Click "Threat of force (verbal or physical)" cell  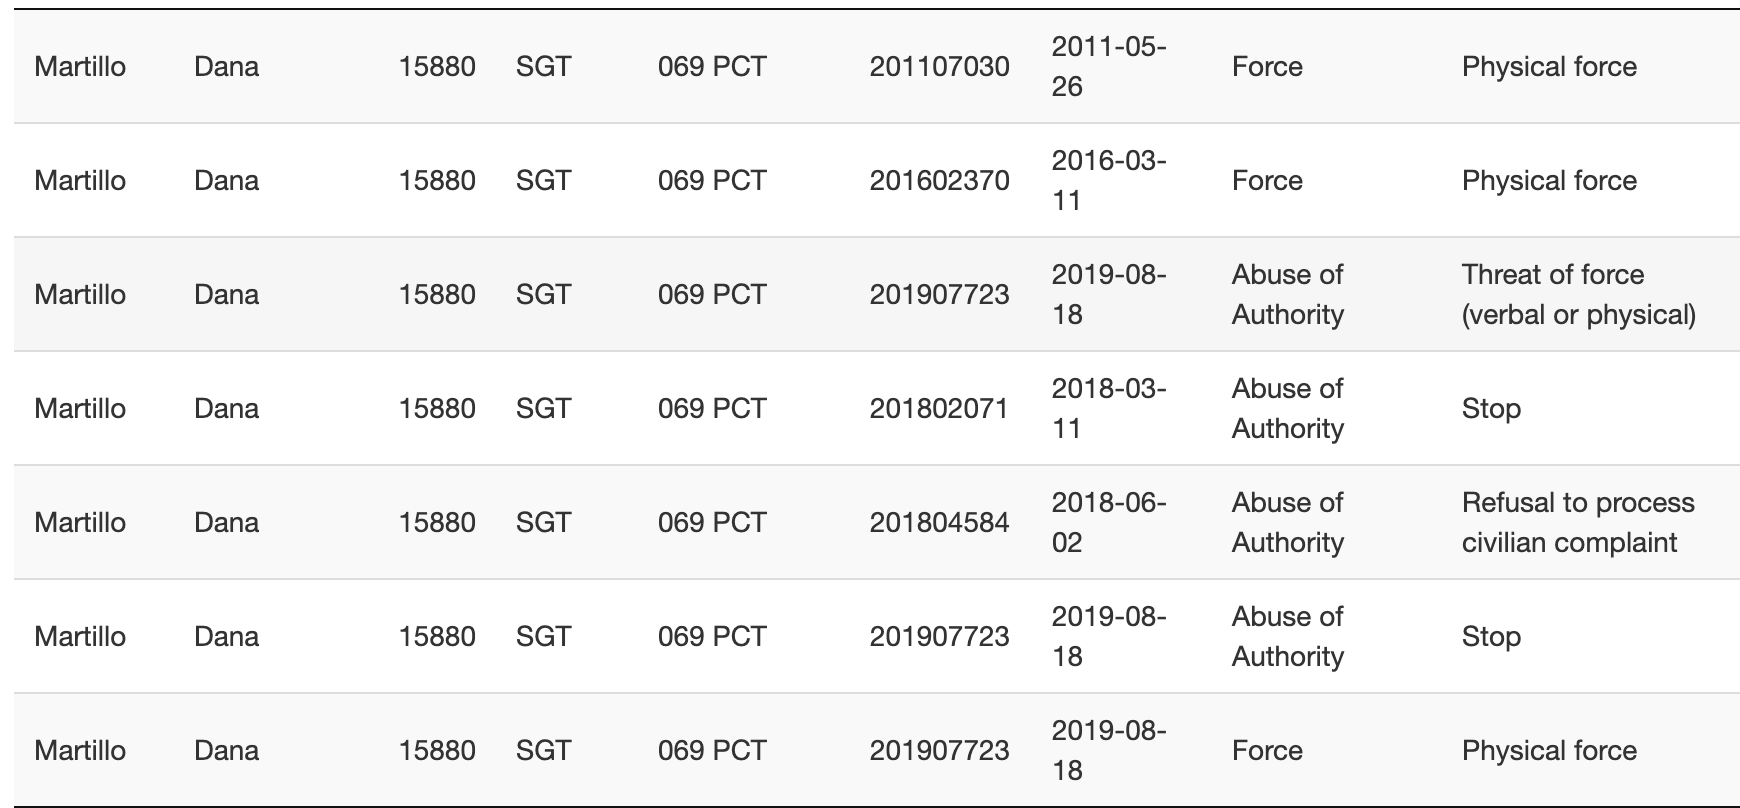tap(1578, 294)
